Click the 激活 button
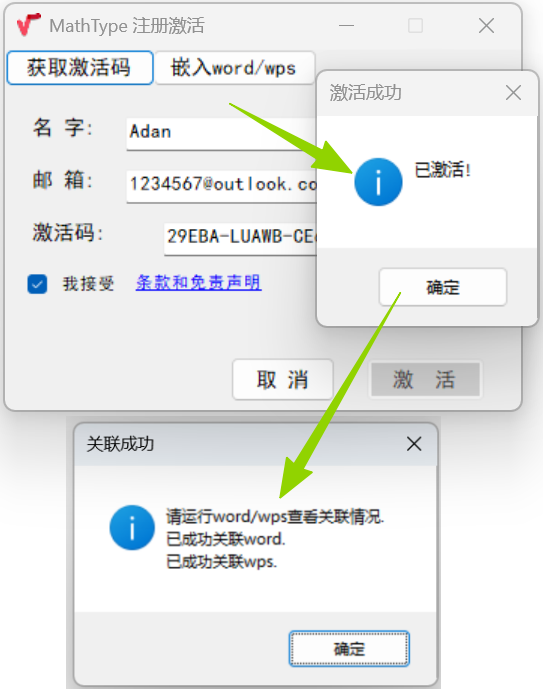This screenshot has height=693, width=543. [x=425, y=379]
